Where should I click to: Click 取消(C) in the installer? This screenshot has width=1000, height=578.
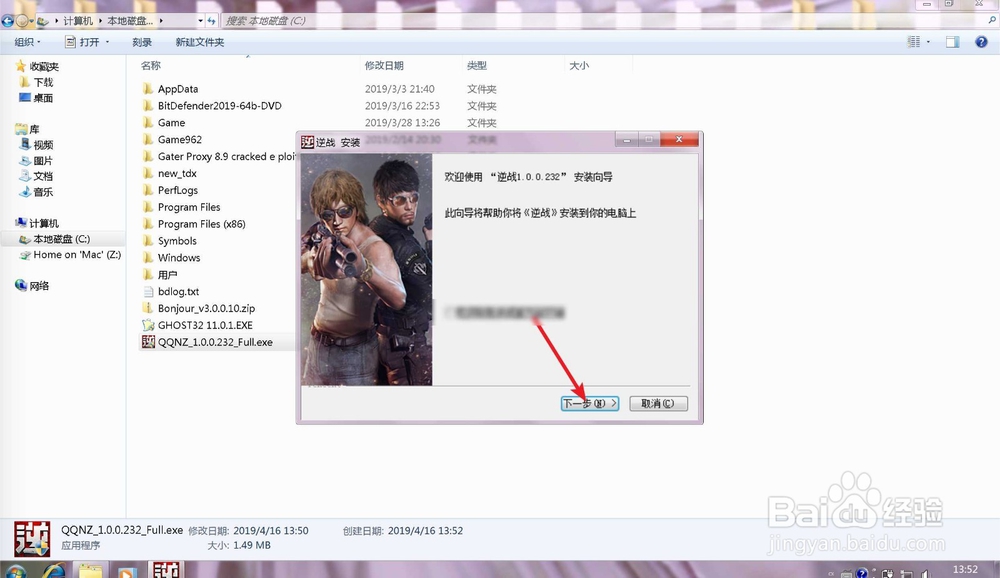658,403
